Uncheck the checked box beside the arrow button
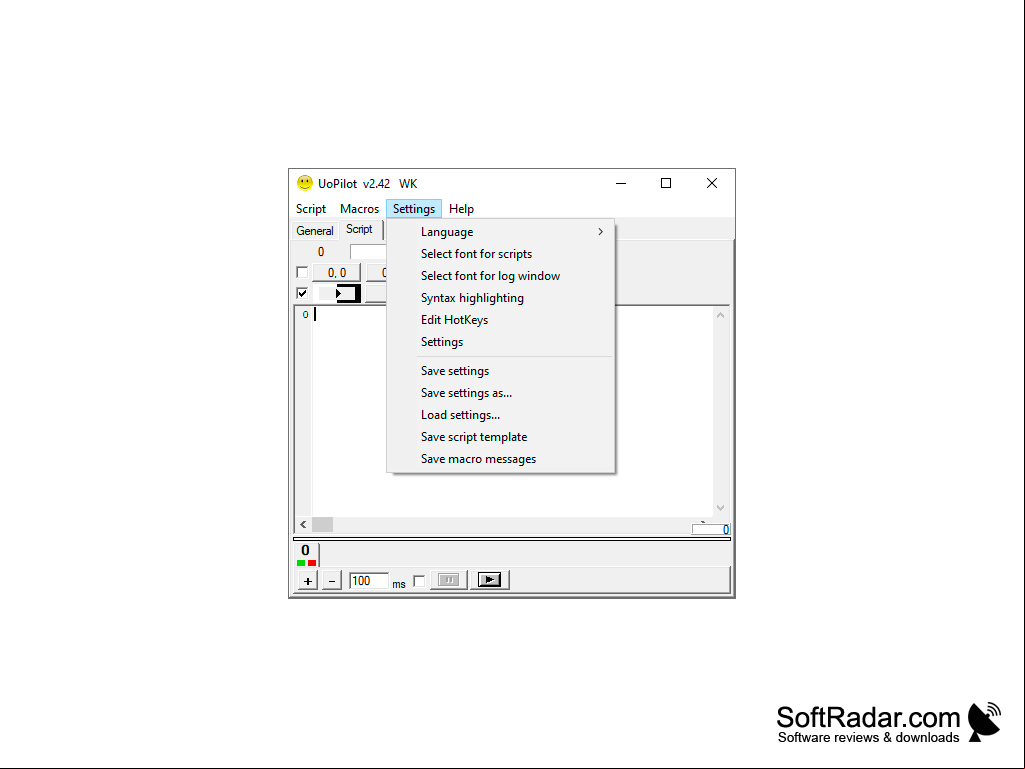The height and width of the screenshot is (769, 1025). (302, 293)
